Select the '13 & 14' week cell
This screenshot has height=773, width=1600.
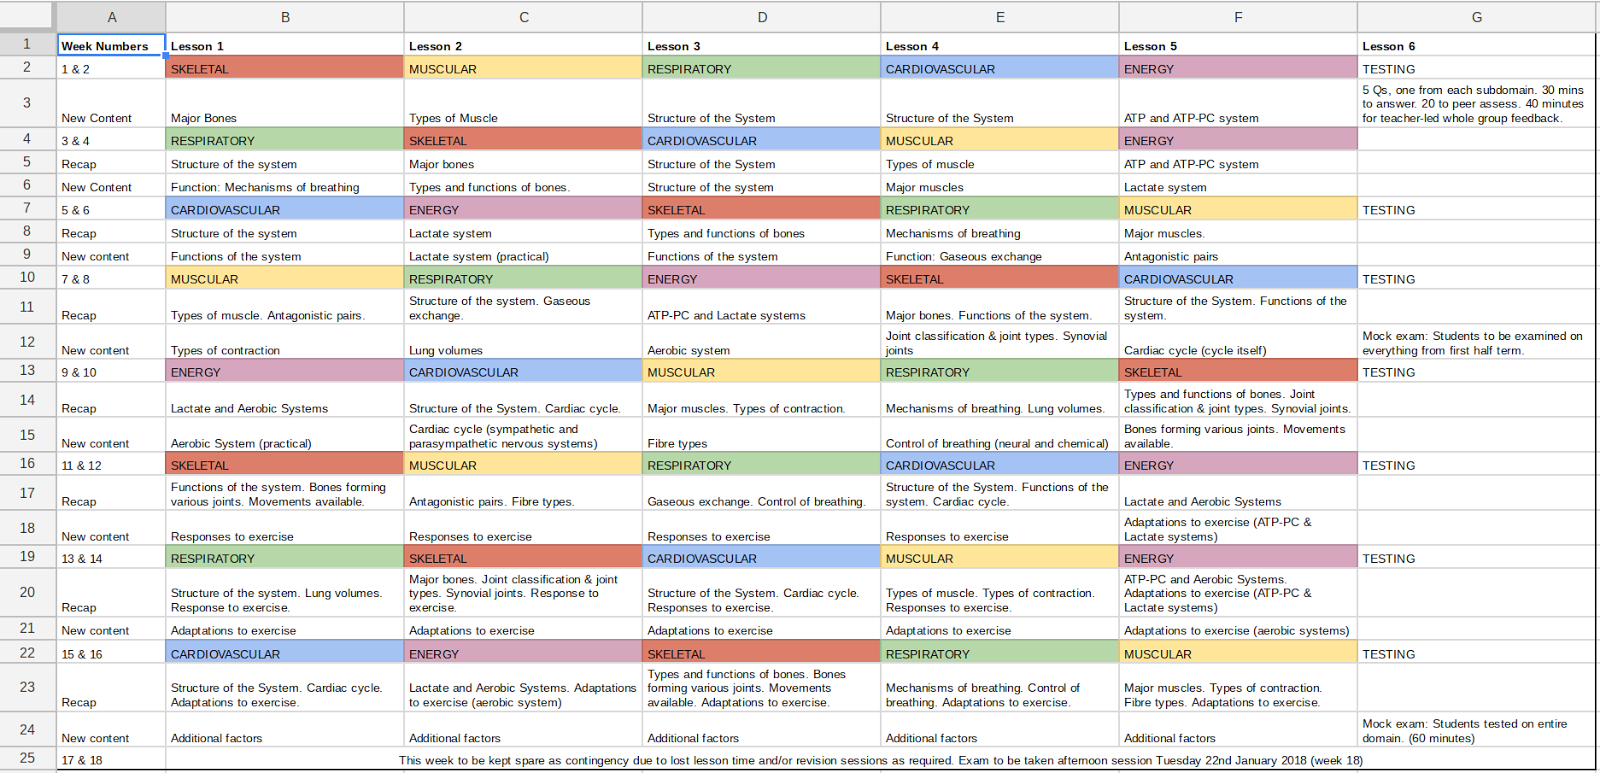coord(111,558)
